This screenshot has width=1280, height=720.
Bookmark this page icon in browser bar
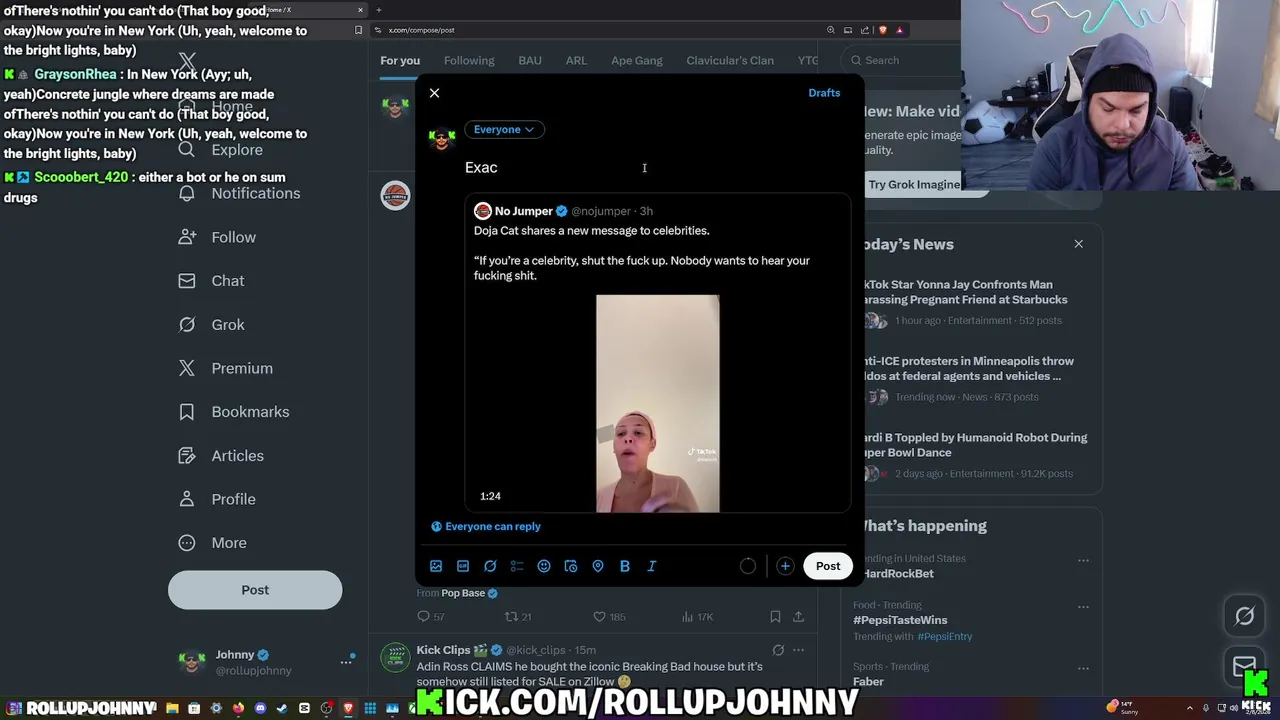point(358,30)
